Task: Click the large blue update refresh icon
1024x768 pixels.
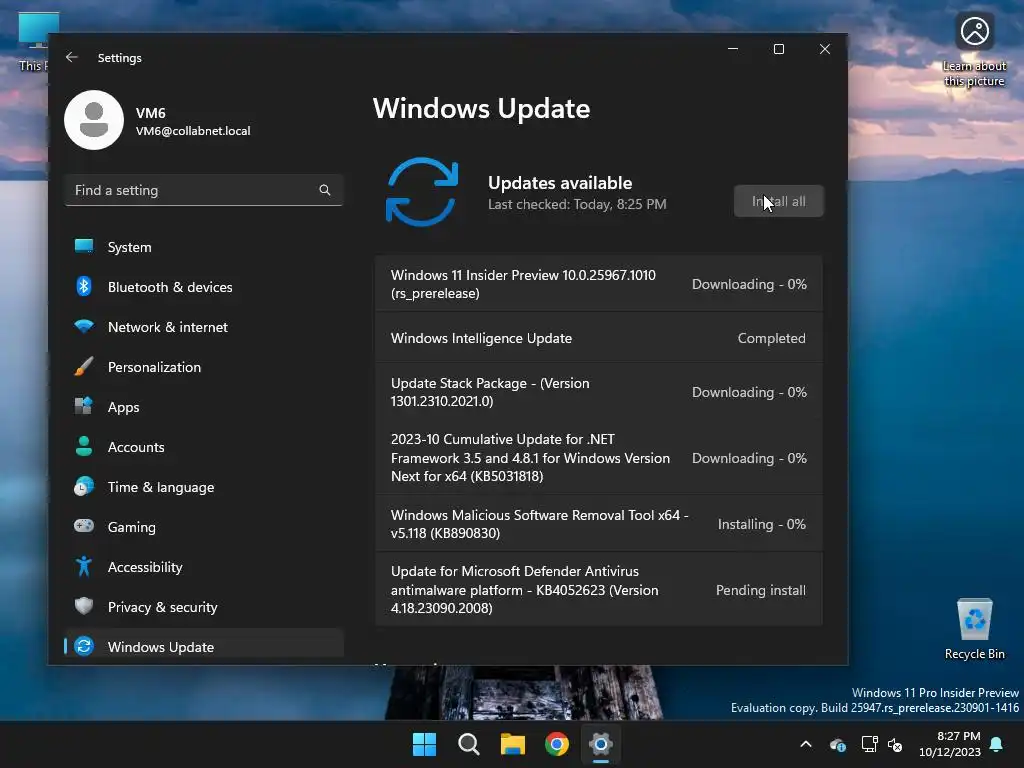Action: [x=422, y=192]
